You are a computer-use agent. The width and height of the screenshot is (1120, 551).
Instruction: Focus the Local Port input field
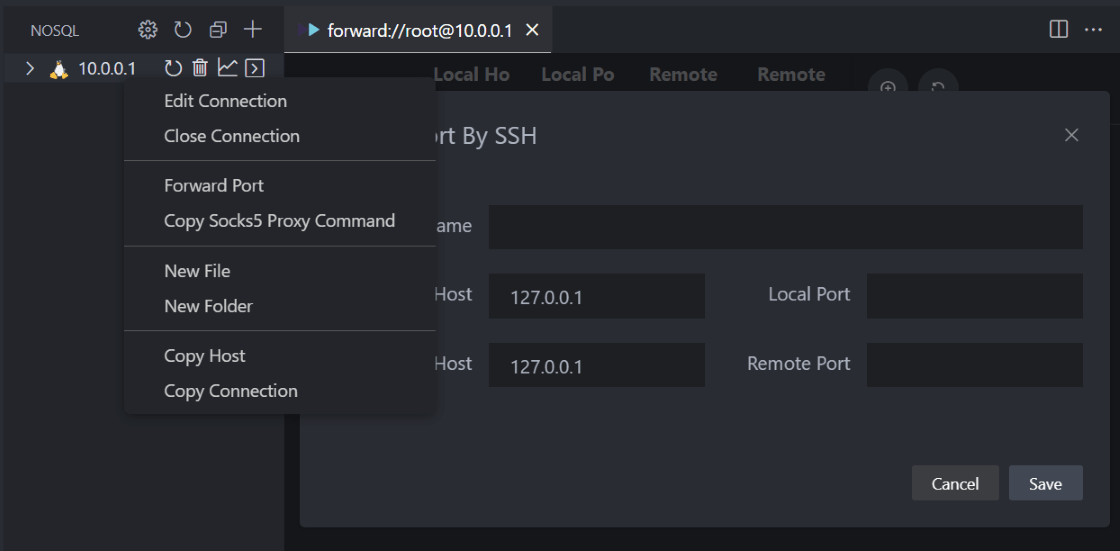click(x=974, y=296)
